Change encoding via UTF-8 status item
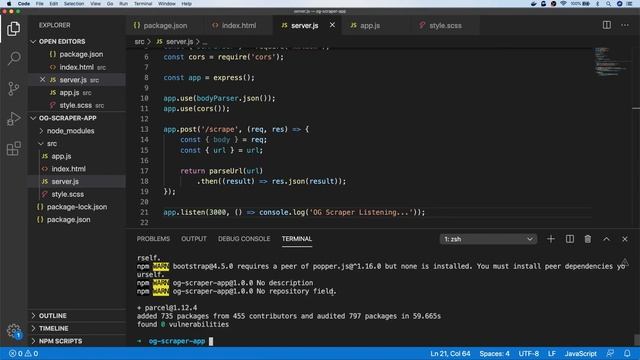The width and height of the screenshot is (640, 360). pos(529,353)
